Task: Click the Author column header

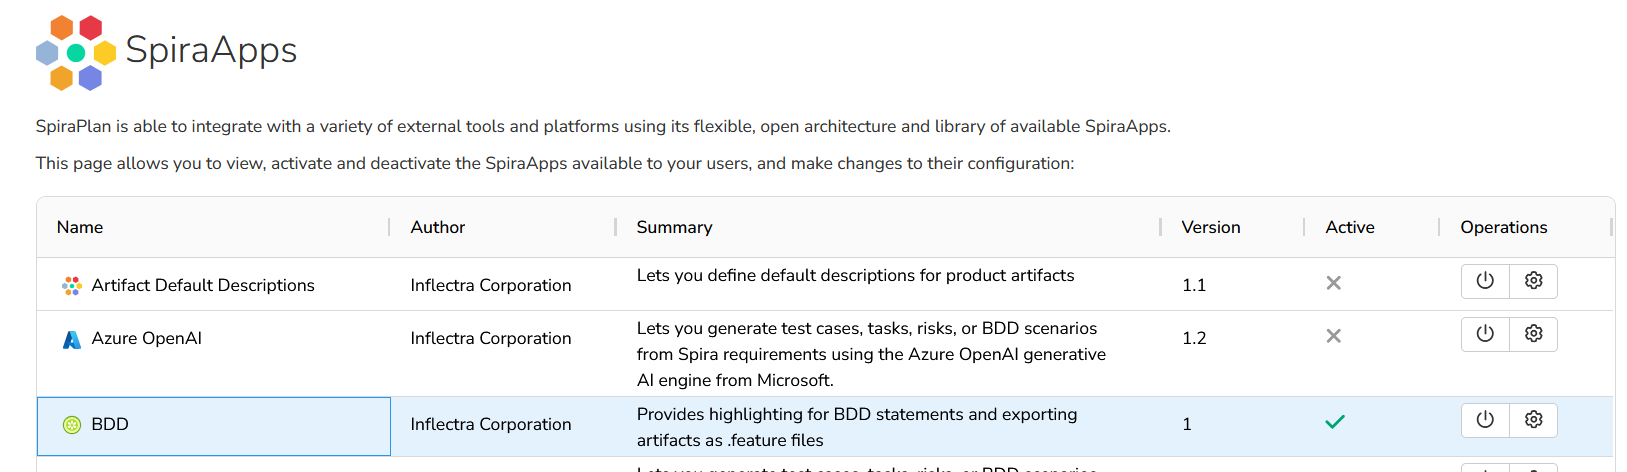Action: click(438, 228)
